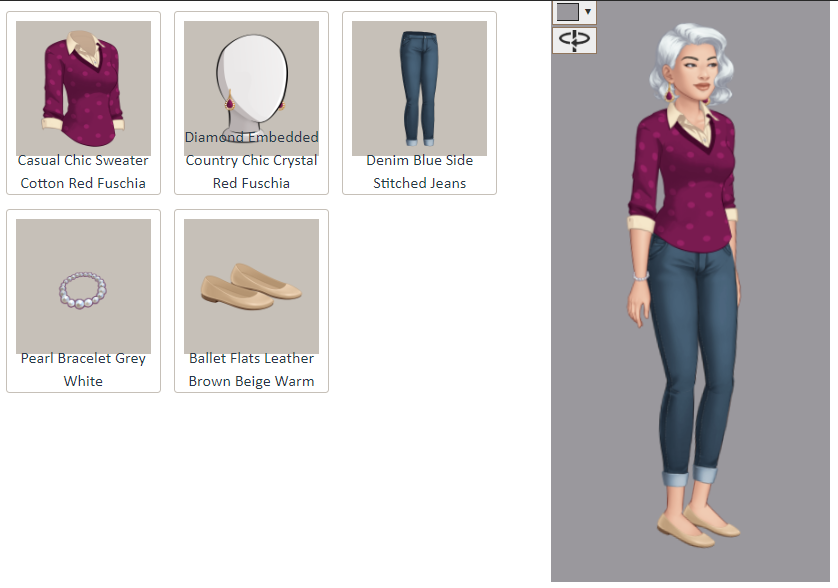Viewport: 838px width, 588px height.
Task: Open the background color dropdown arrow
Action: click(x=588, y=11)
